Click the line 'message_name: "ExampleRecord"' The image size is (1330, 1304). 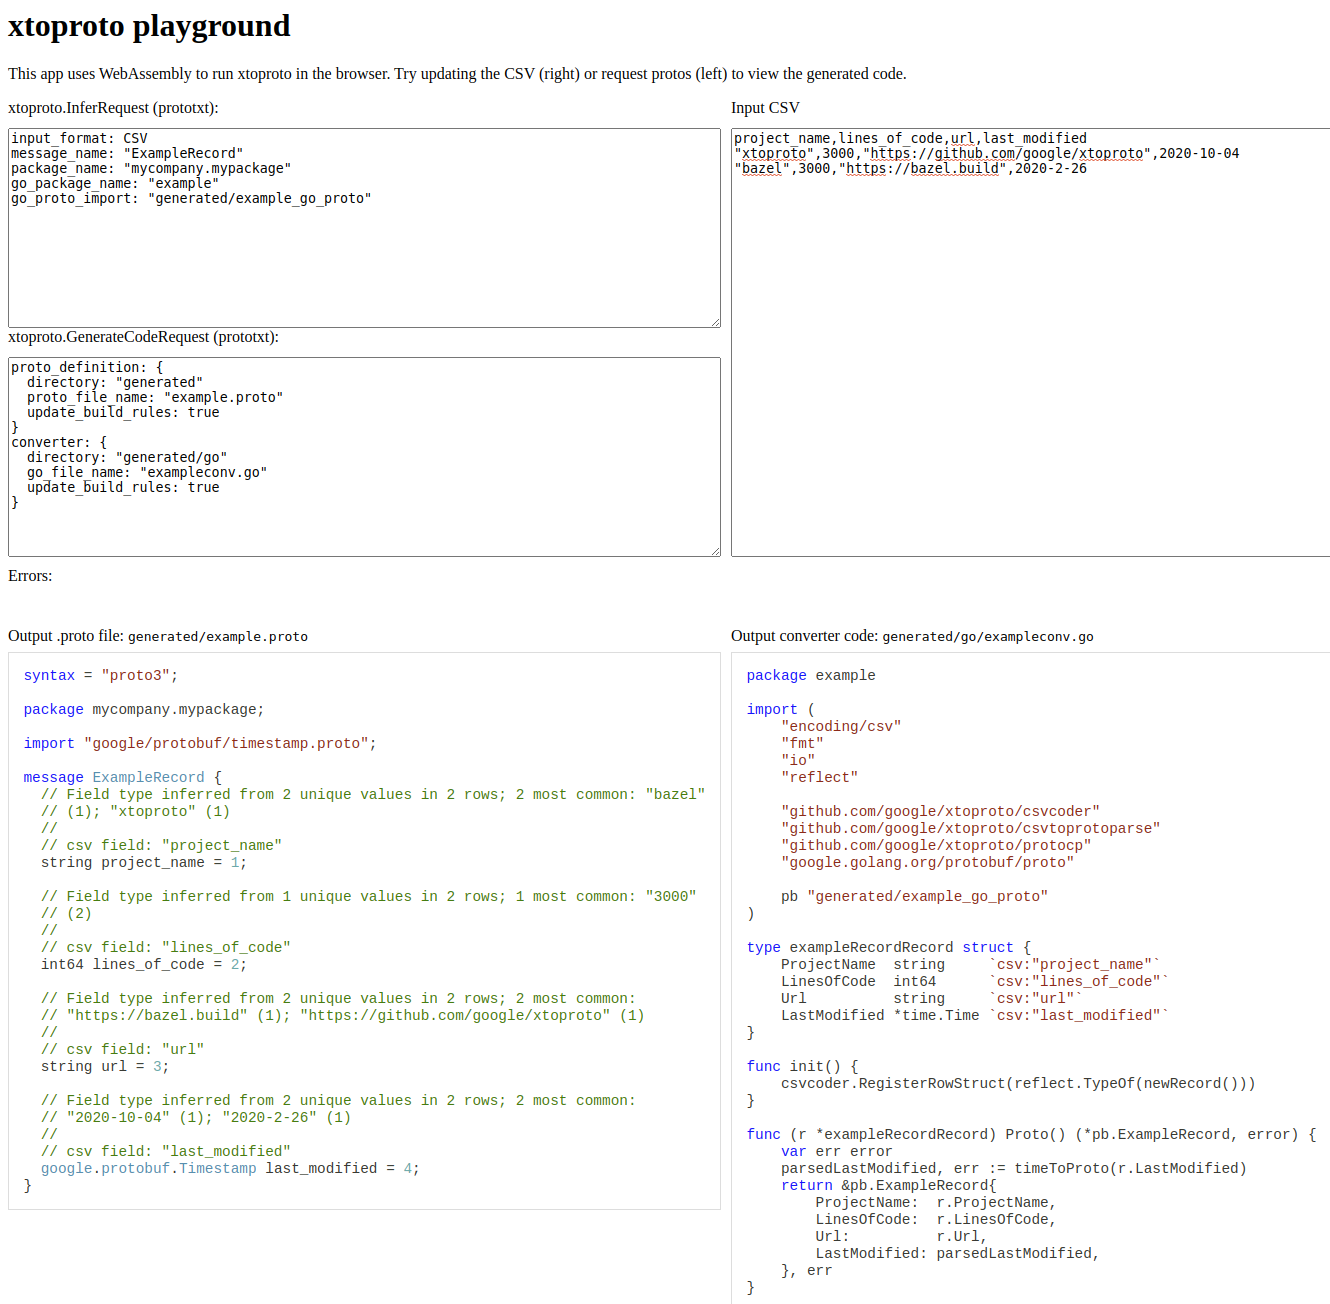(127, 153)
